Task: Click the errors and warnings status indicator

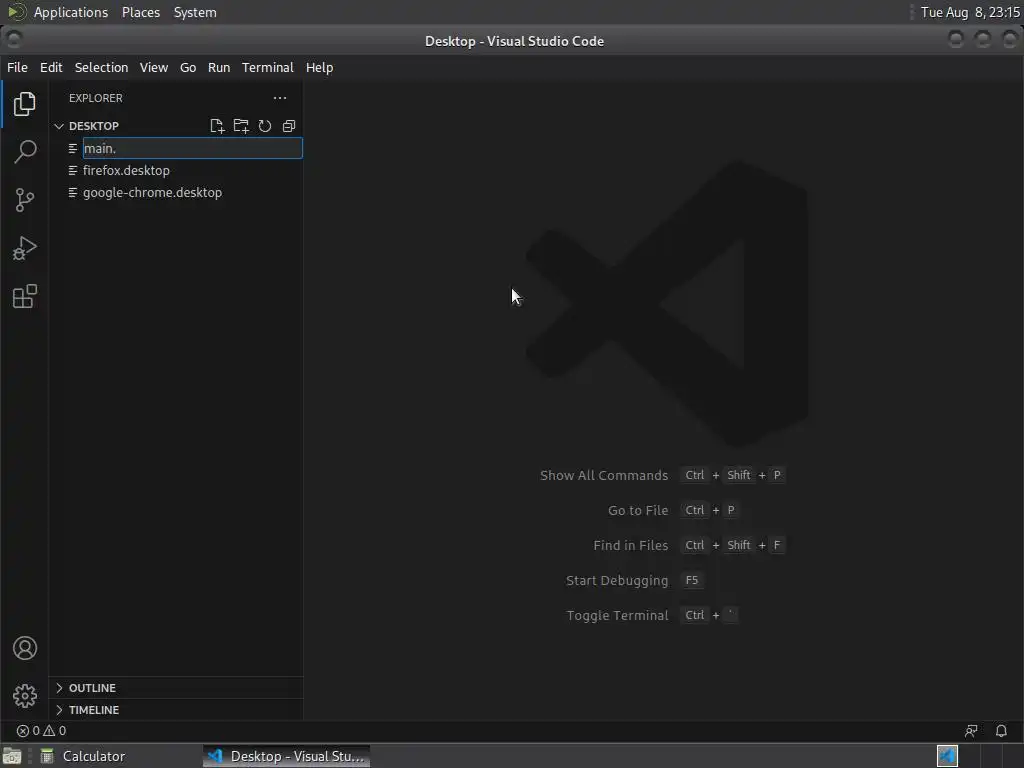Action: click(41, 731)
